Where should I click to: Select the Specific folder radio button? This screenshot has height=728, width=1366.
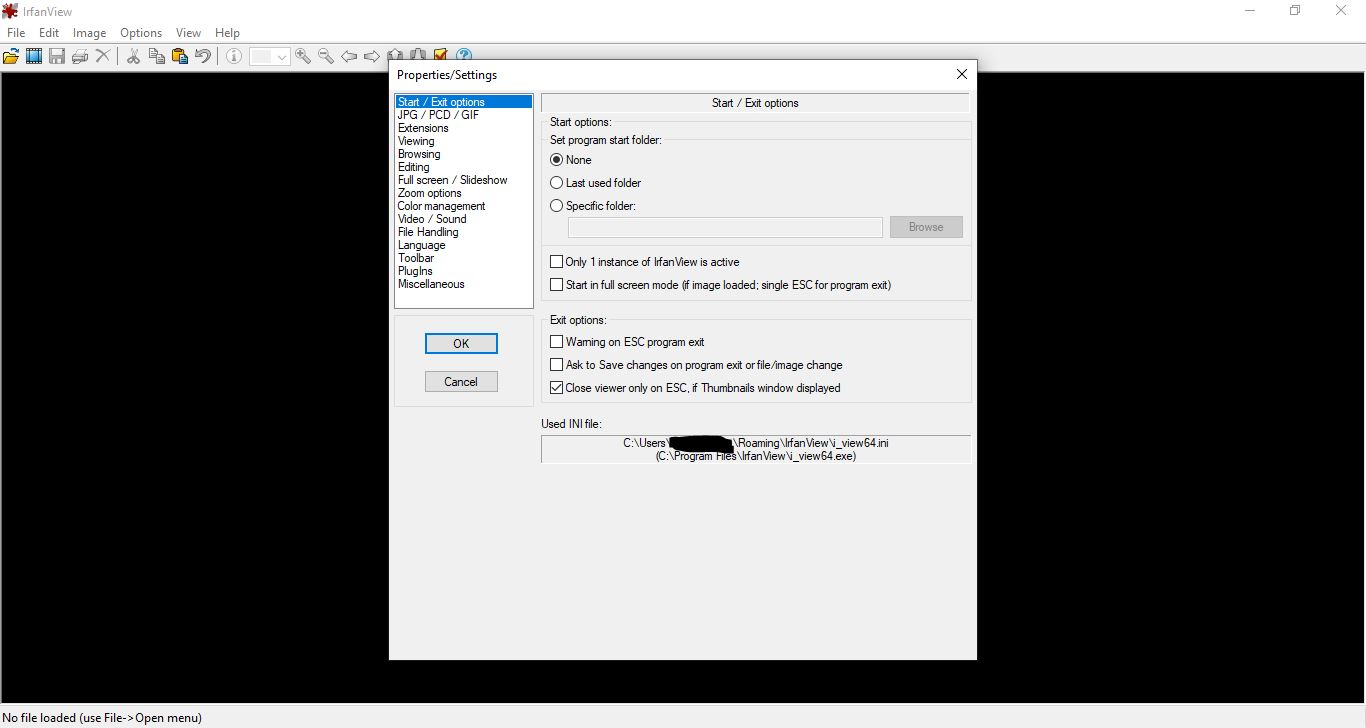coord(557,206)
